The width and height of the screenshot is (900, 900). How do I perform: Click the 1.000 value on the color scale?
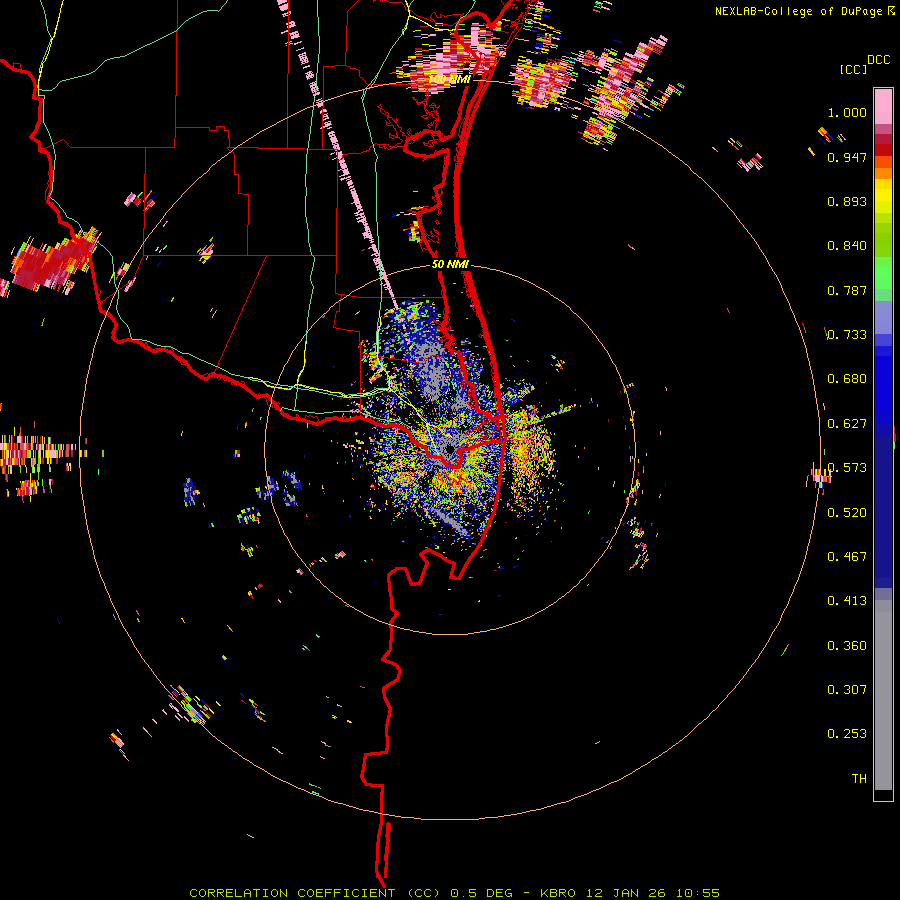pyautogui.click(x=847, y=112)
